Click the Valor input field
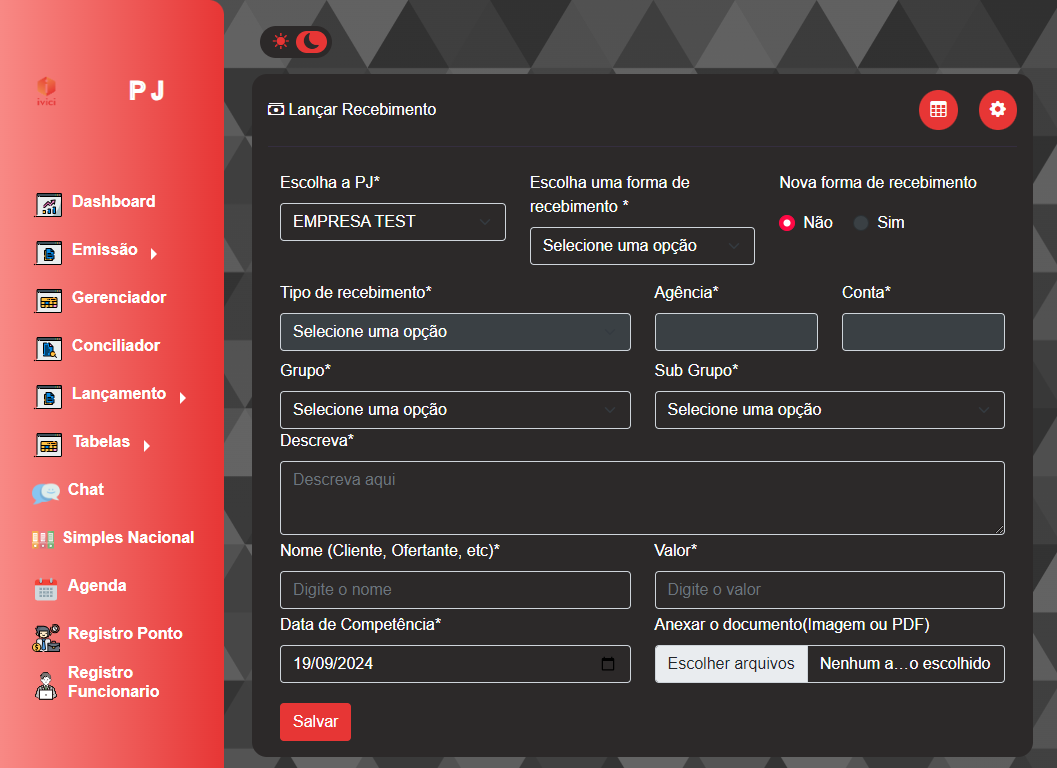The height and width of the screenshot is (768, 1057). tap(829, 590)
